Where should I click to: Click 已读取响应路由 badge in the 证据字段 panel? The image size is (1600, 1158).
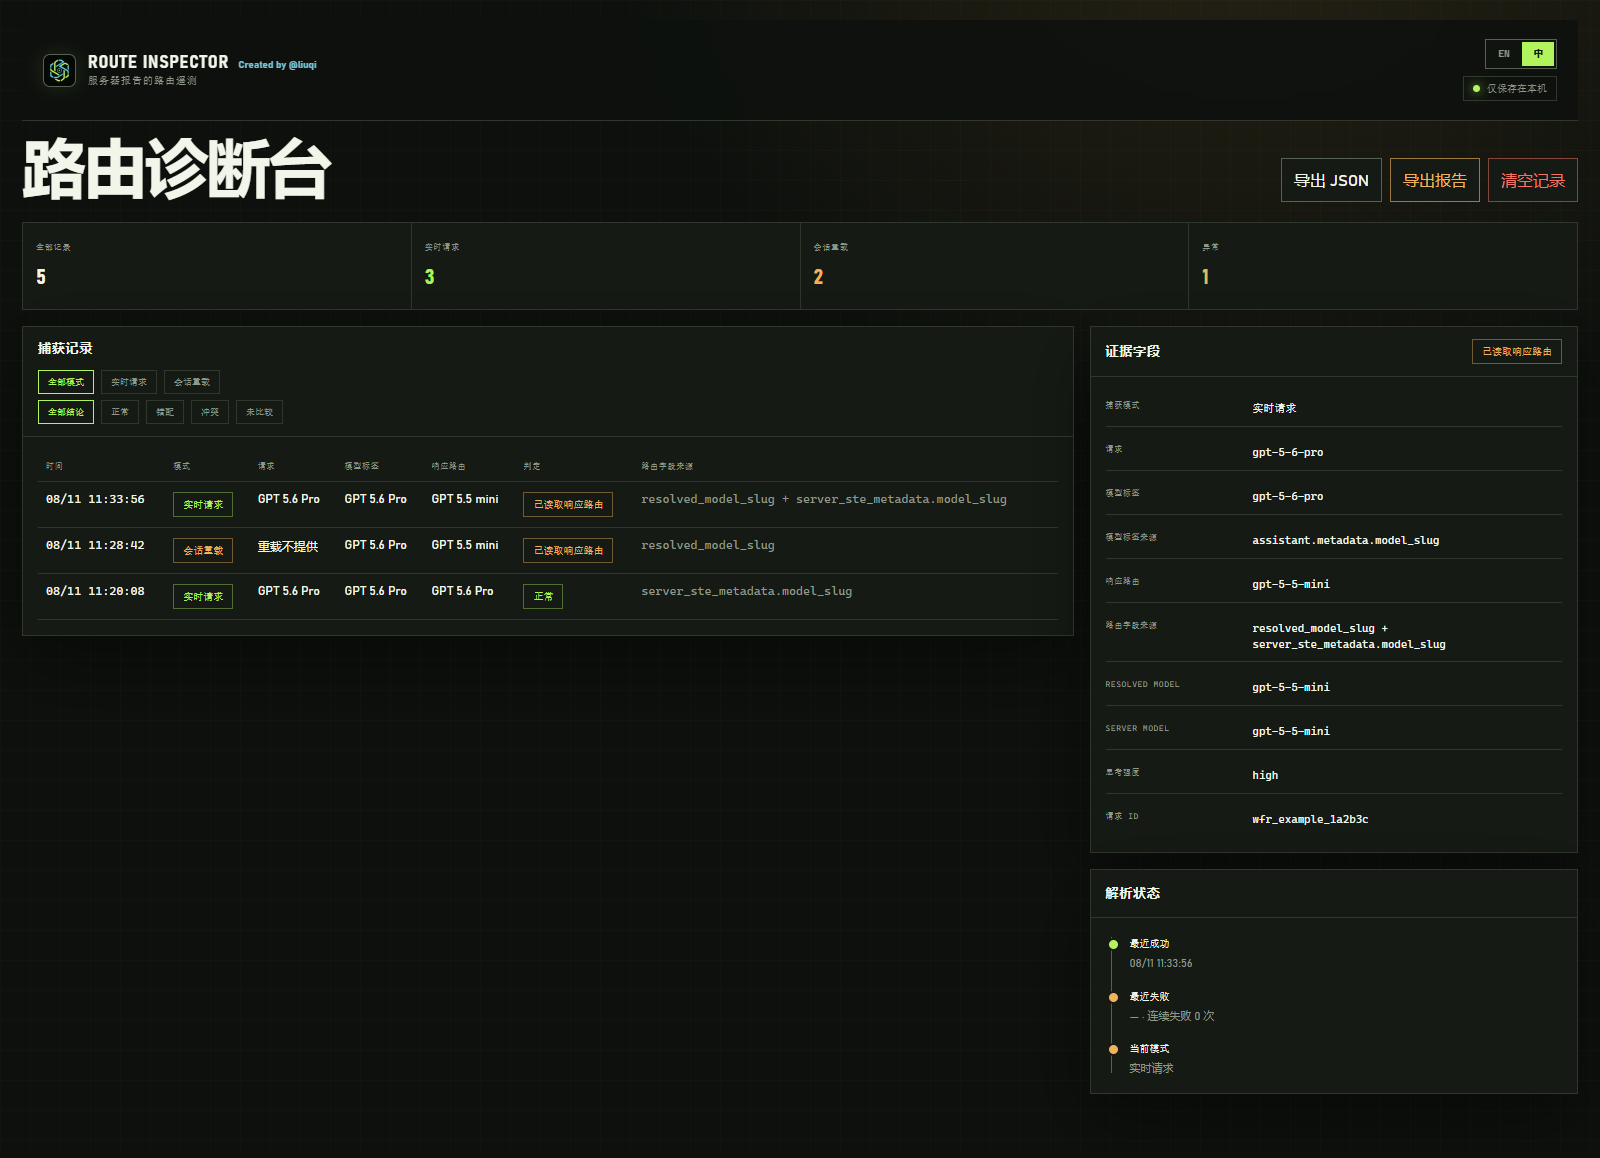(x=1517, y=351)
